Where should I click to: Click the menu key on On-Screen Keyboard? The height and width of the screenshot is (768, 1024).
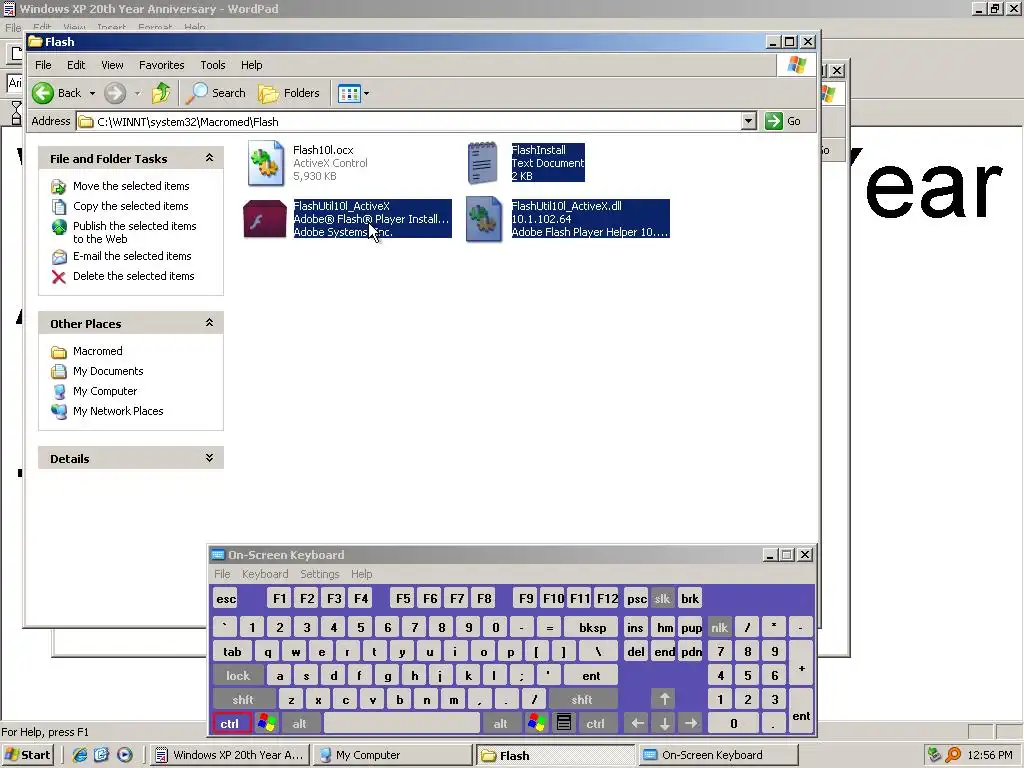pos(564,723)
